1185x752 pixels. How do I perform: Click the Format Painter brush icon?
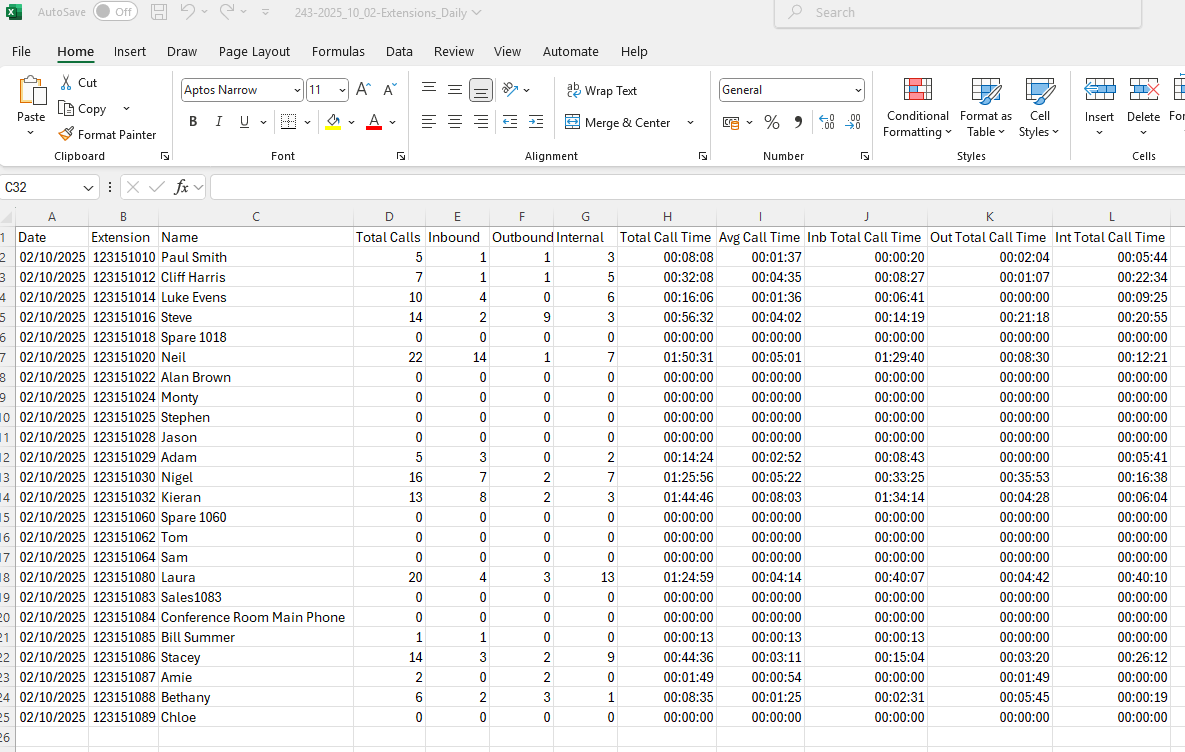click(66, 134)
